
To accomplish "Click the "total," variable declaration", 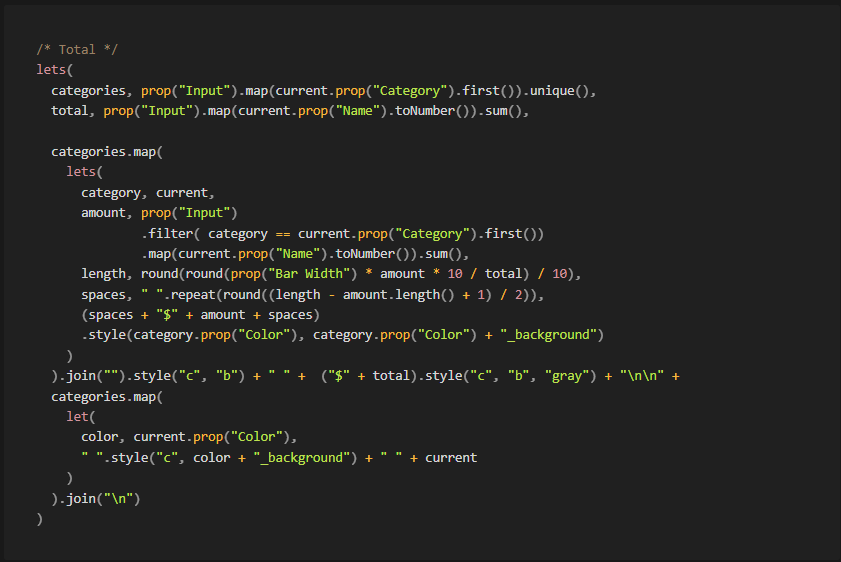I will pos(73,111).
